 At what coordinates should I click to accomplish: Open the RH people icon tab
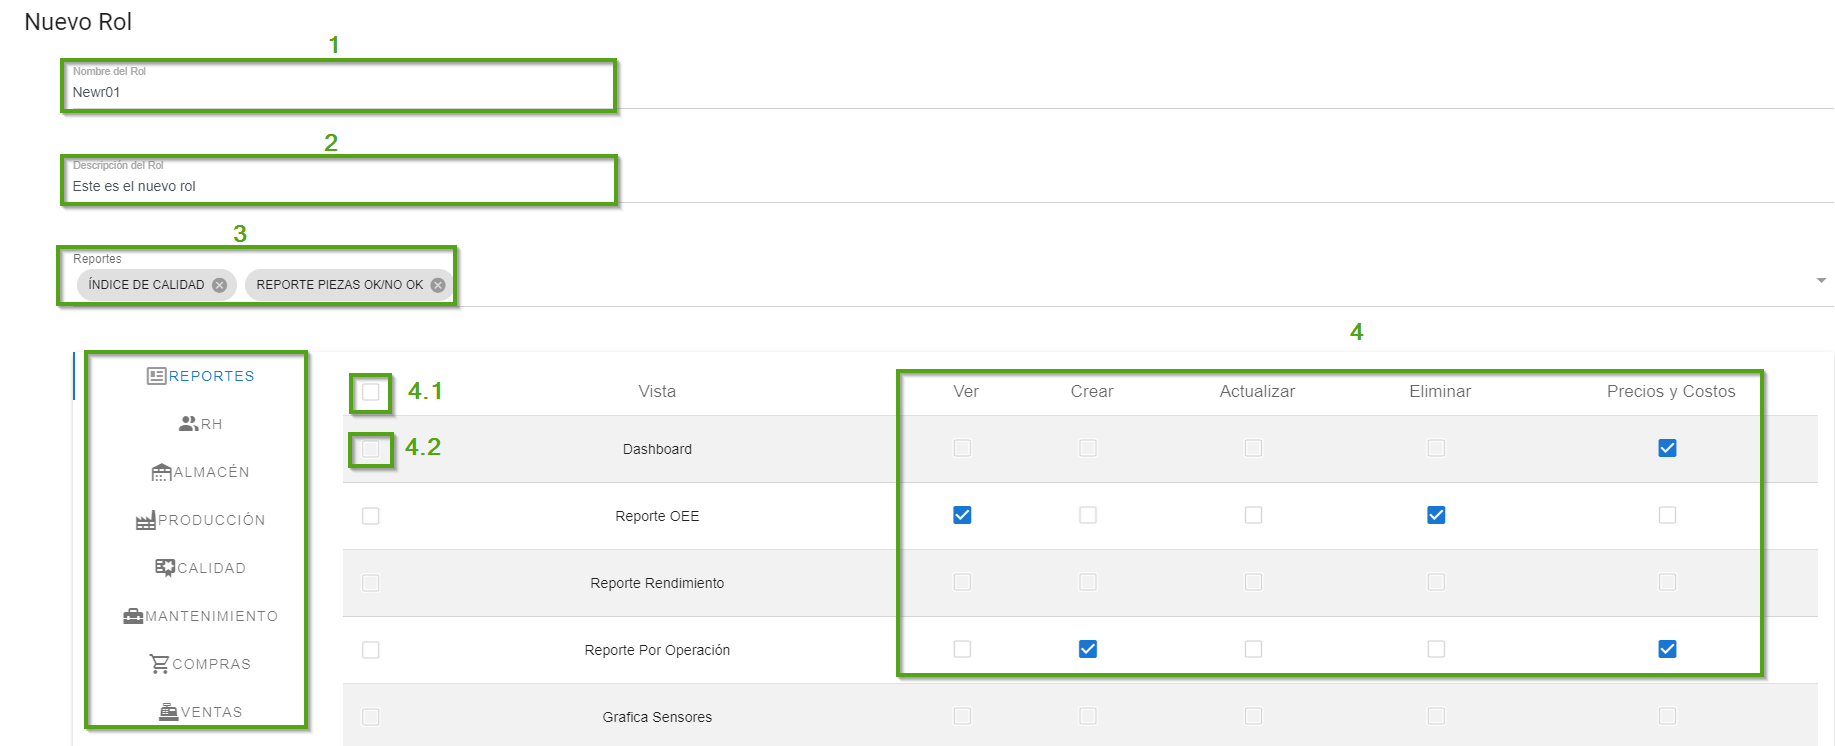188,424
